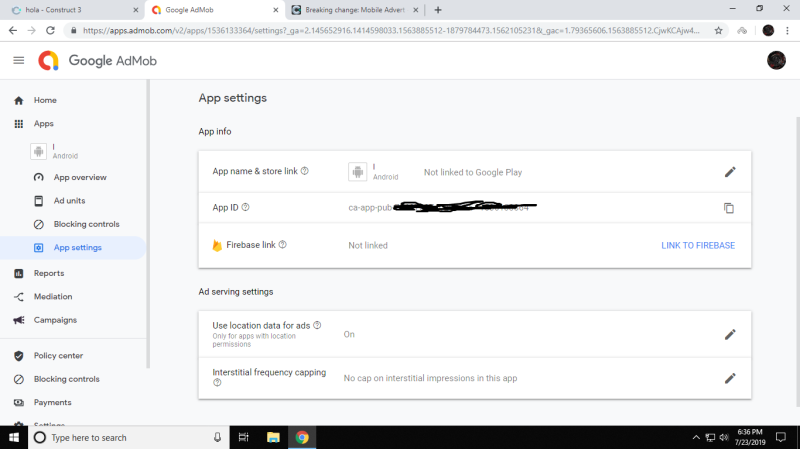The width and height of the screenshot is (800, 449).
Task: Open Chrome profile avatar
Action: point(768,31)
